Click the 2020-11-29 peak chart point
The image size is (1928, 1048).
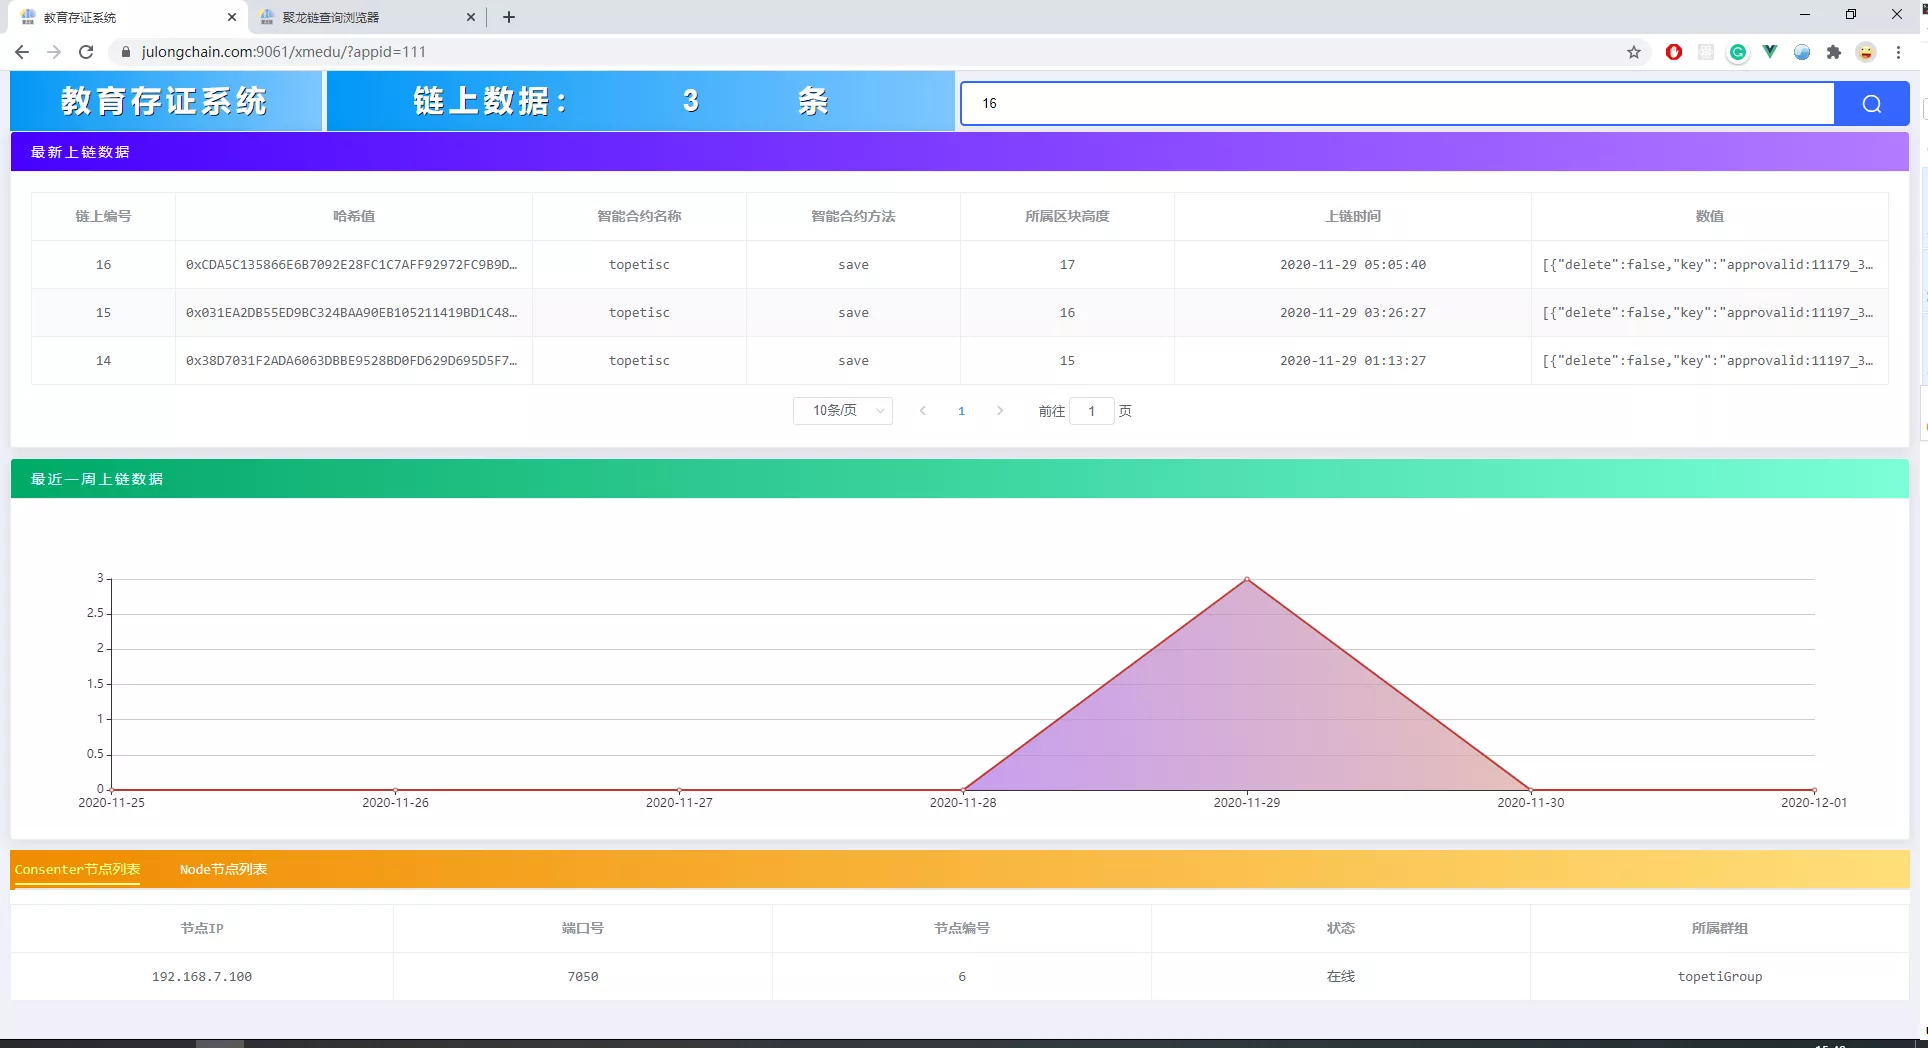tap(1246, 579)
